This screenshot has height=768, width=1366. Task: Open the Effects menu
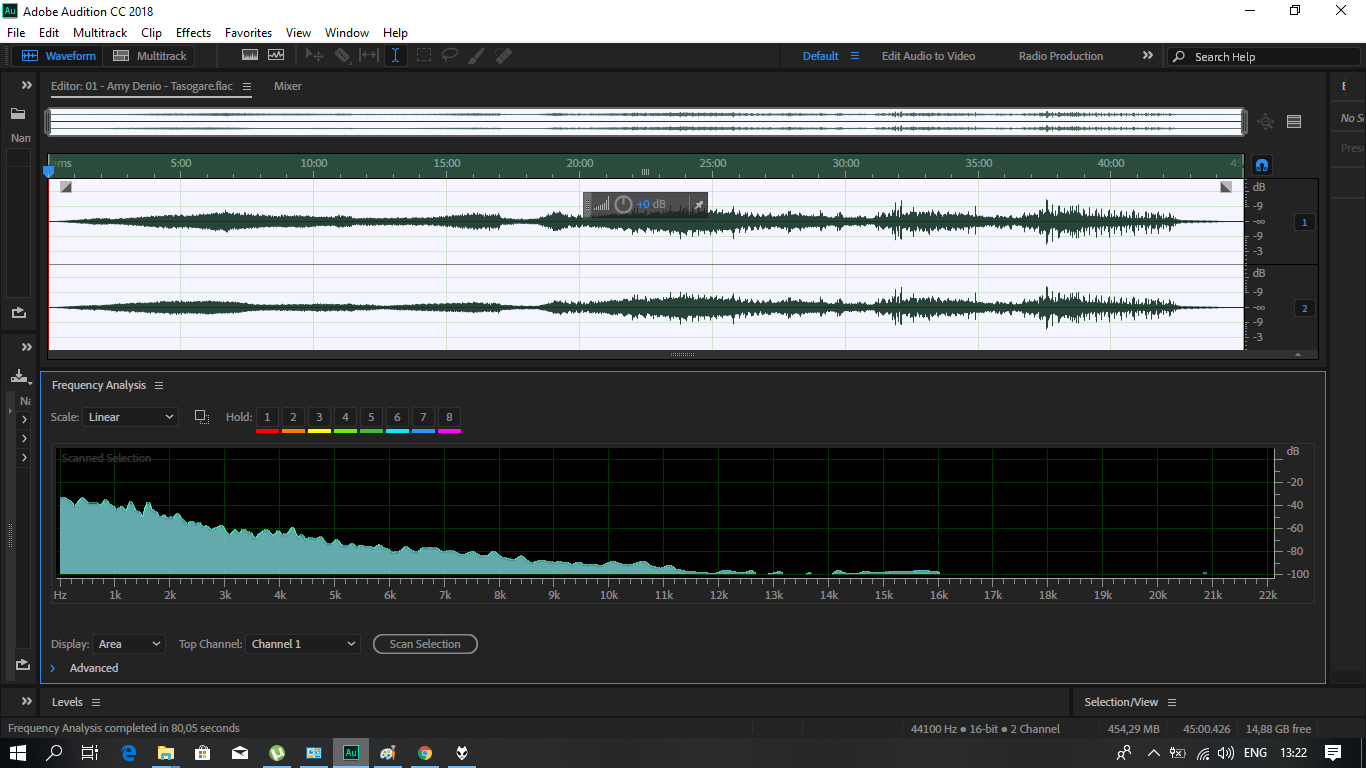pos(193,33)
